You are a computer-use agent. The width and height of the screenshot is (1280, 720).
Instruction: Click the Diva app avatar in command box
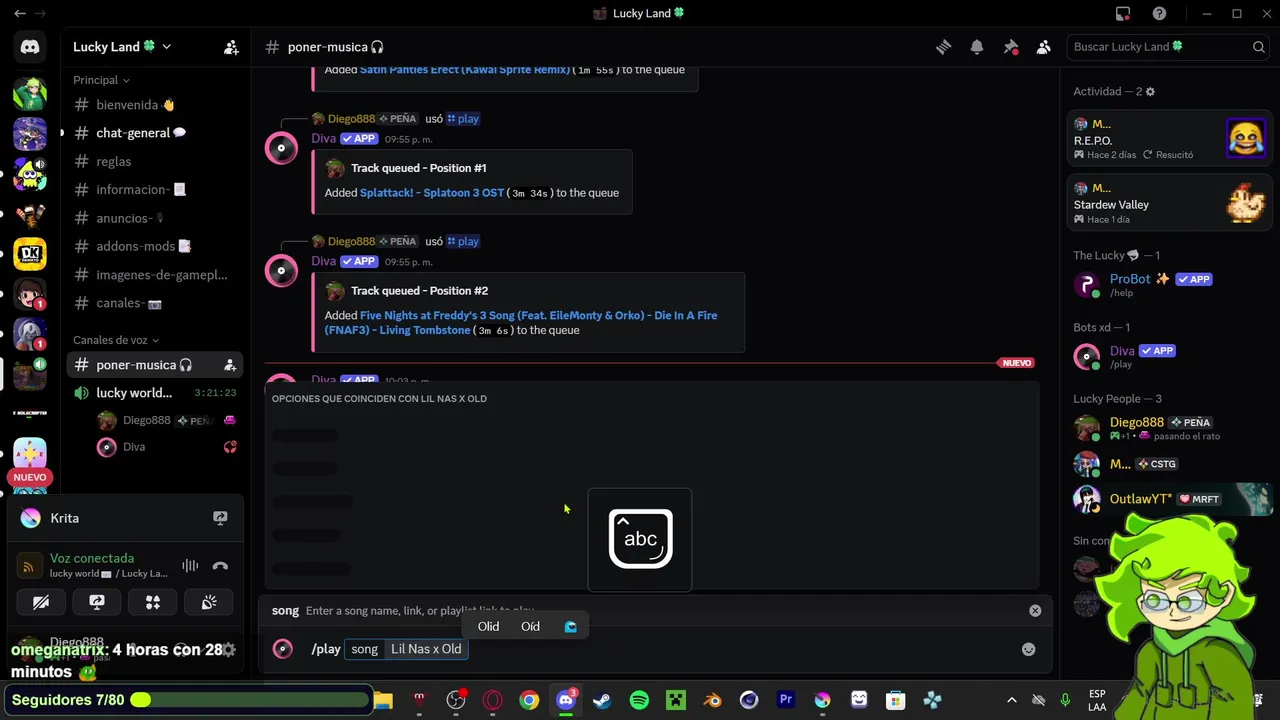tap(283, 649)
